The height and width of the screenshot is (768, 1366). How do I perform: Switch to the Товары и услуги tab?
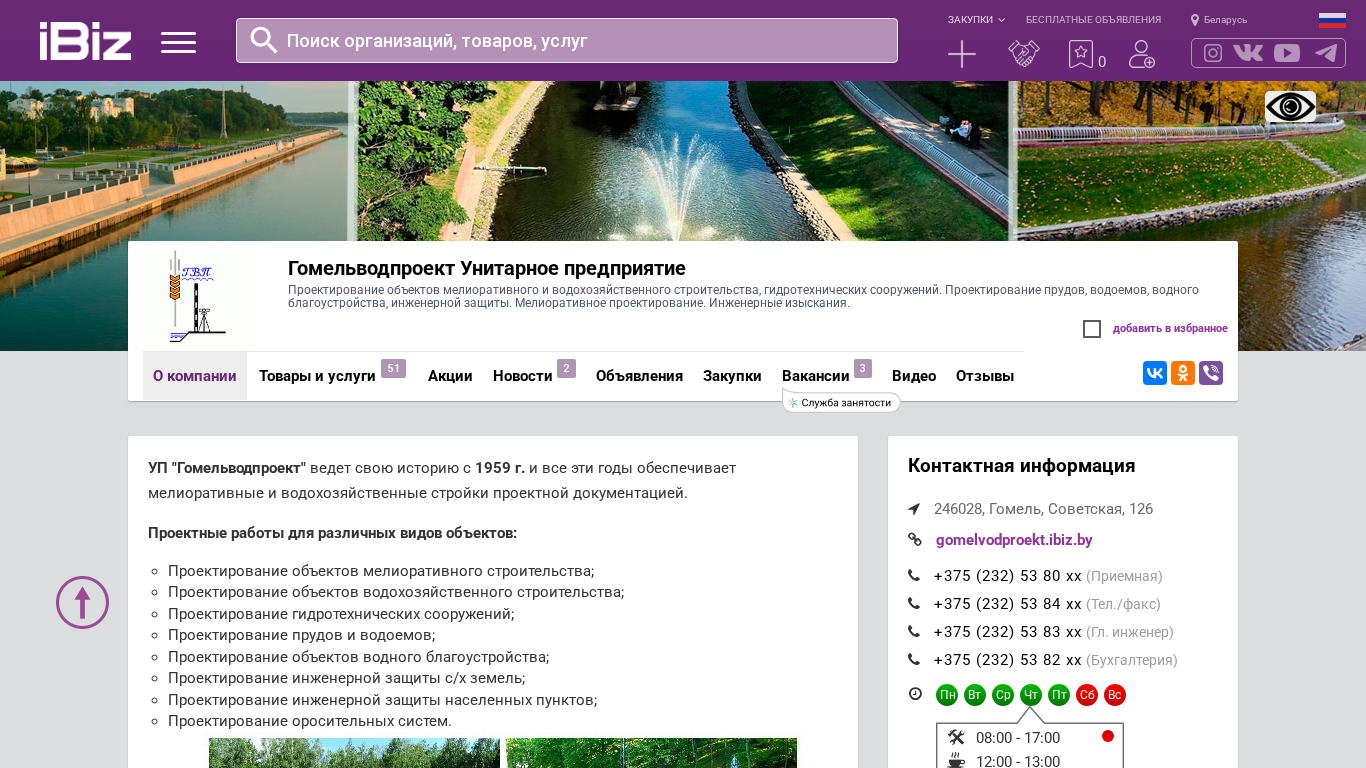pos(317,376)
